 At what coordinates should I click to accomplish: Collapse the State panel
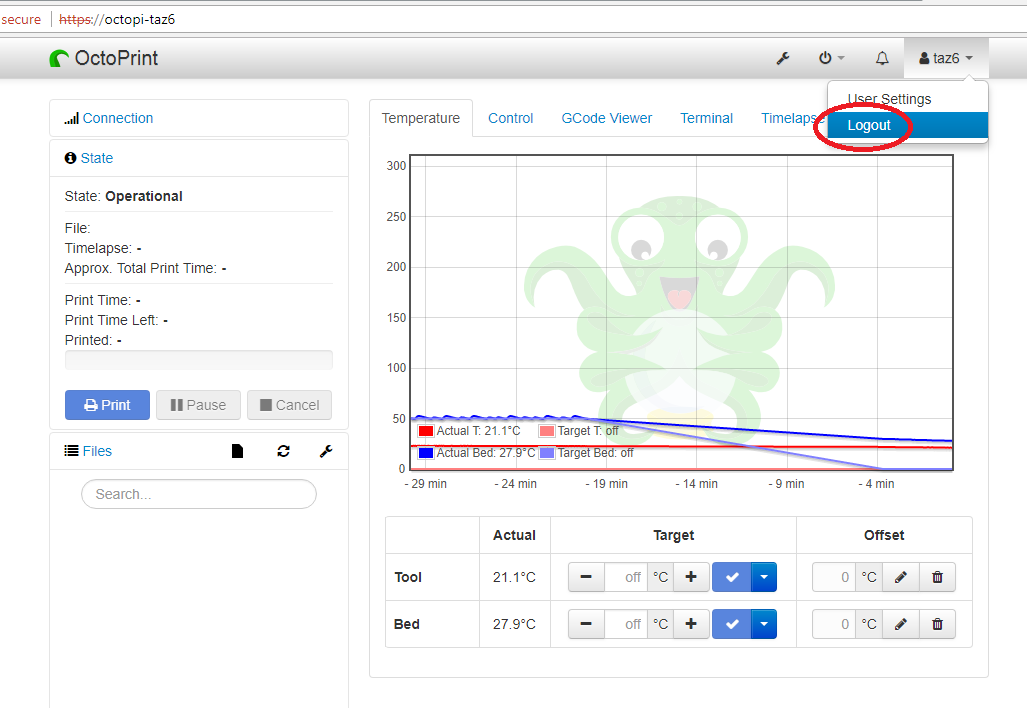click(97, 158)
